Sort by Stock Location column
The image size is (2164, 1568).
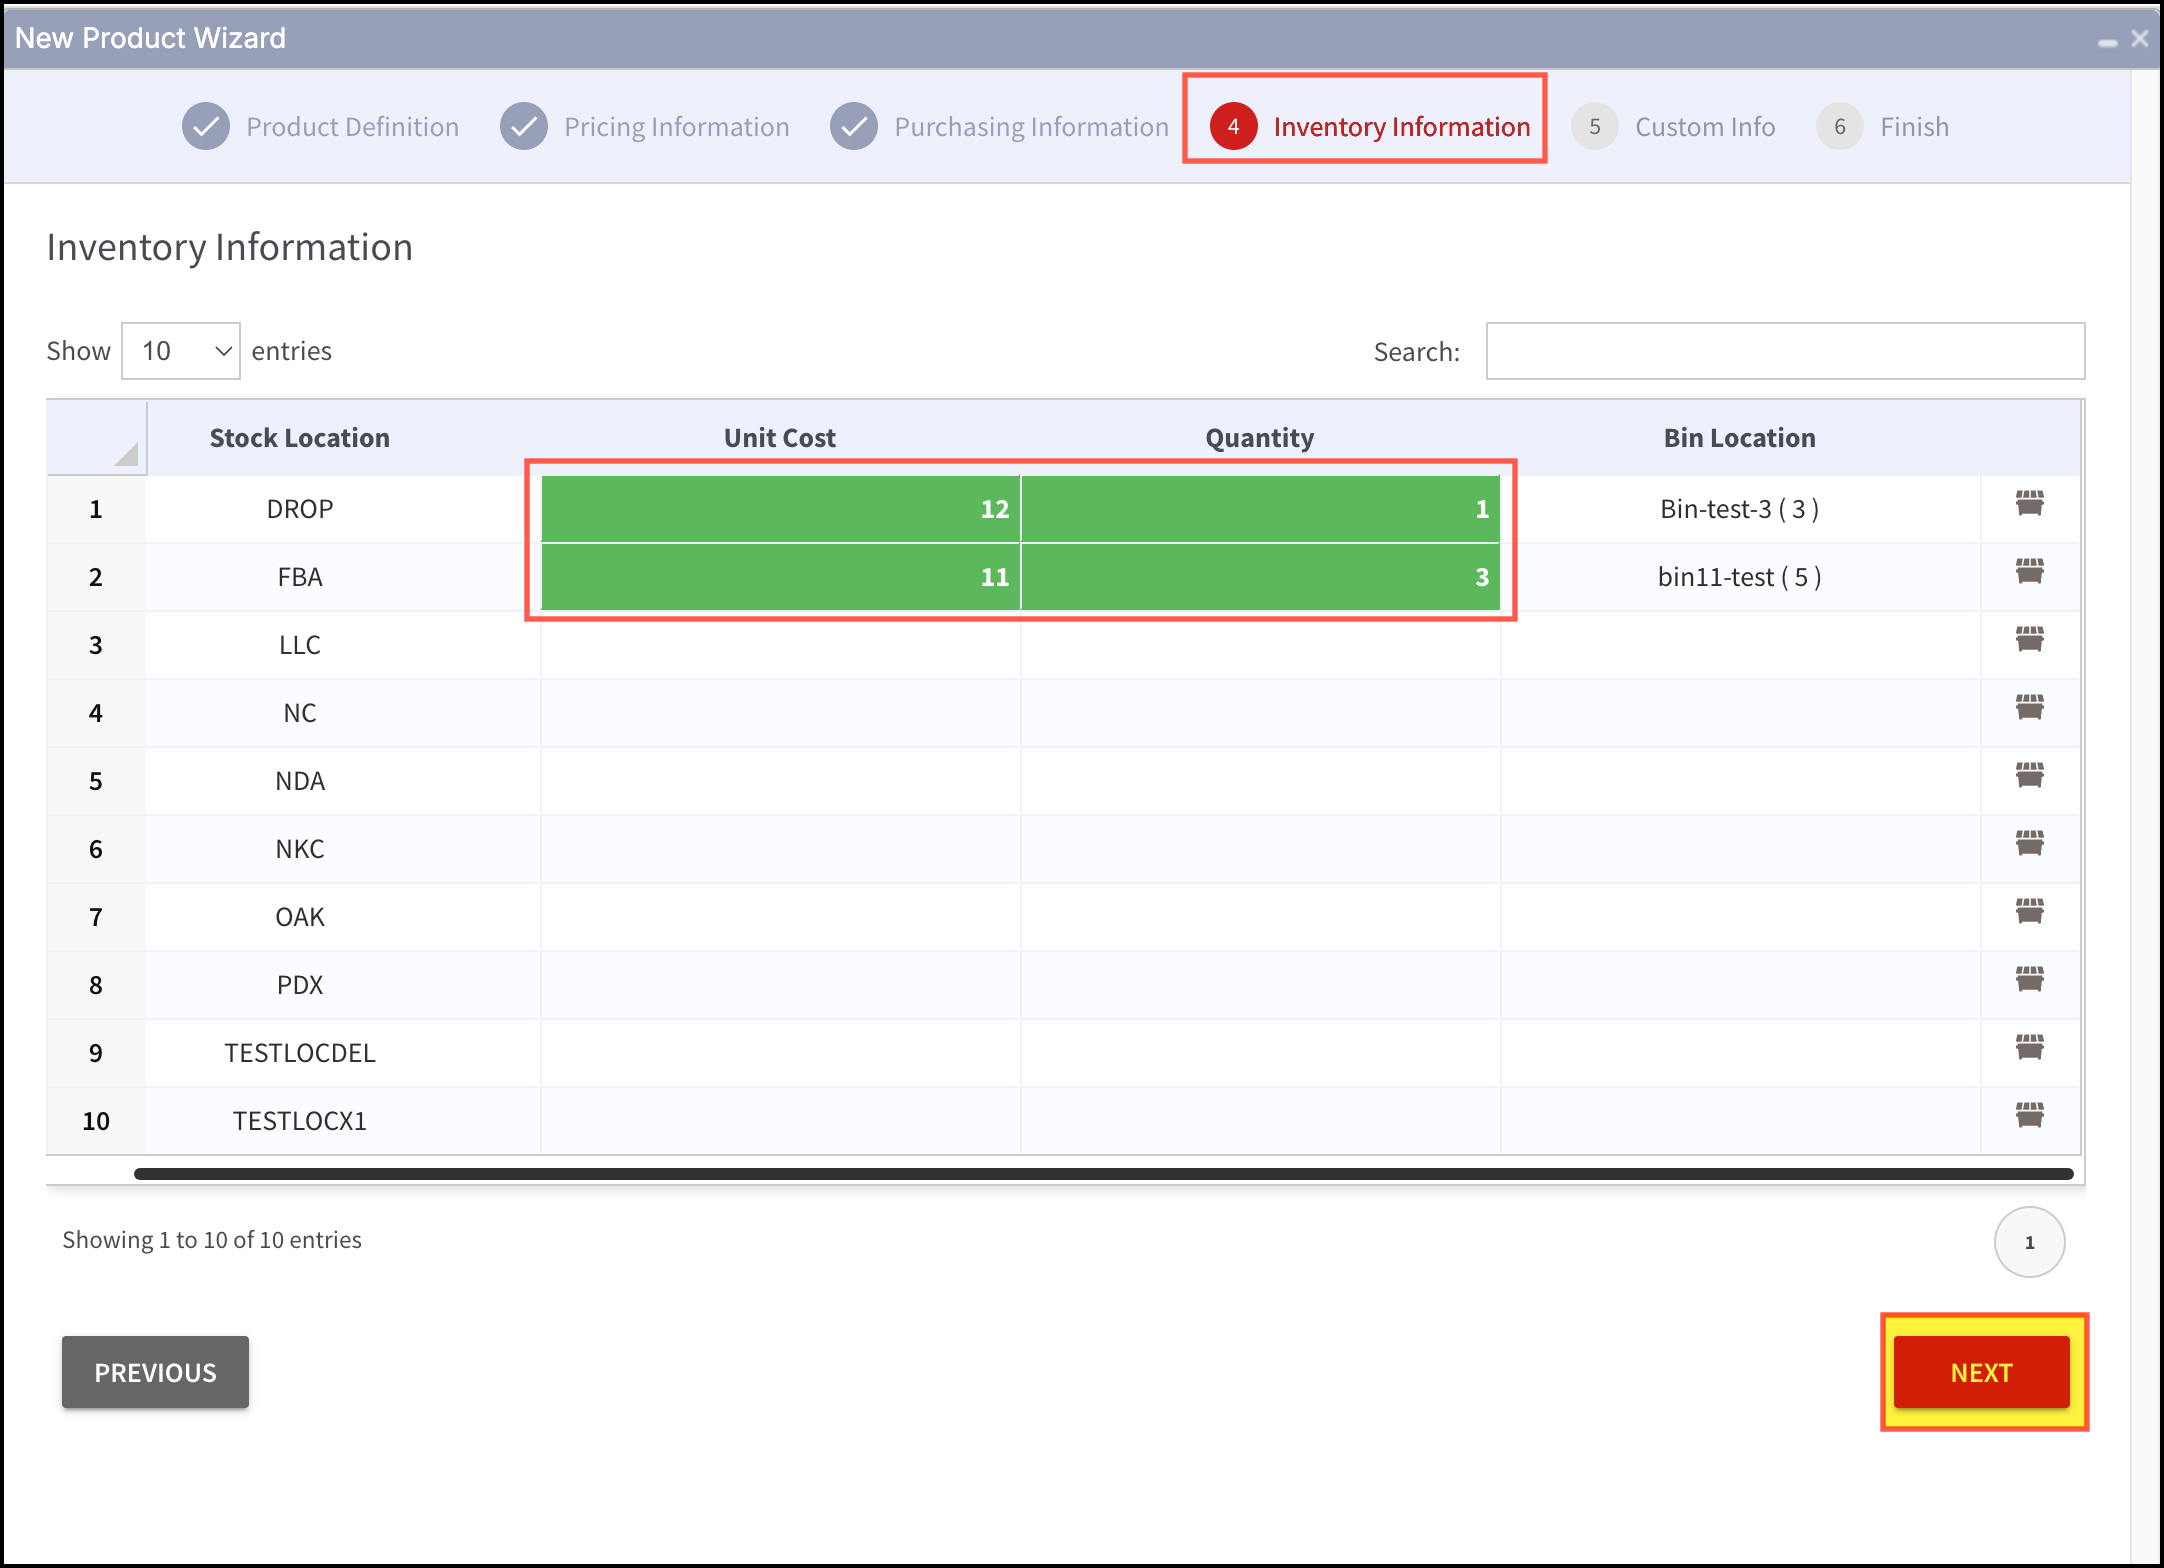pyautogui.click(x=299, y=438)
